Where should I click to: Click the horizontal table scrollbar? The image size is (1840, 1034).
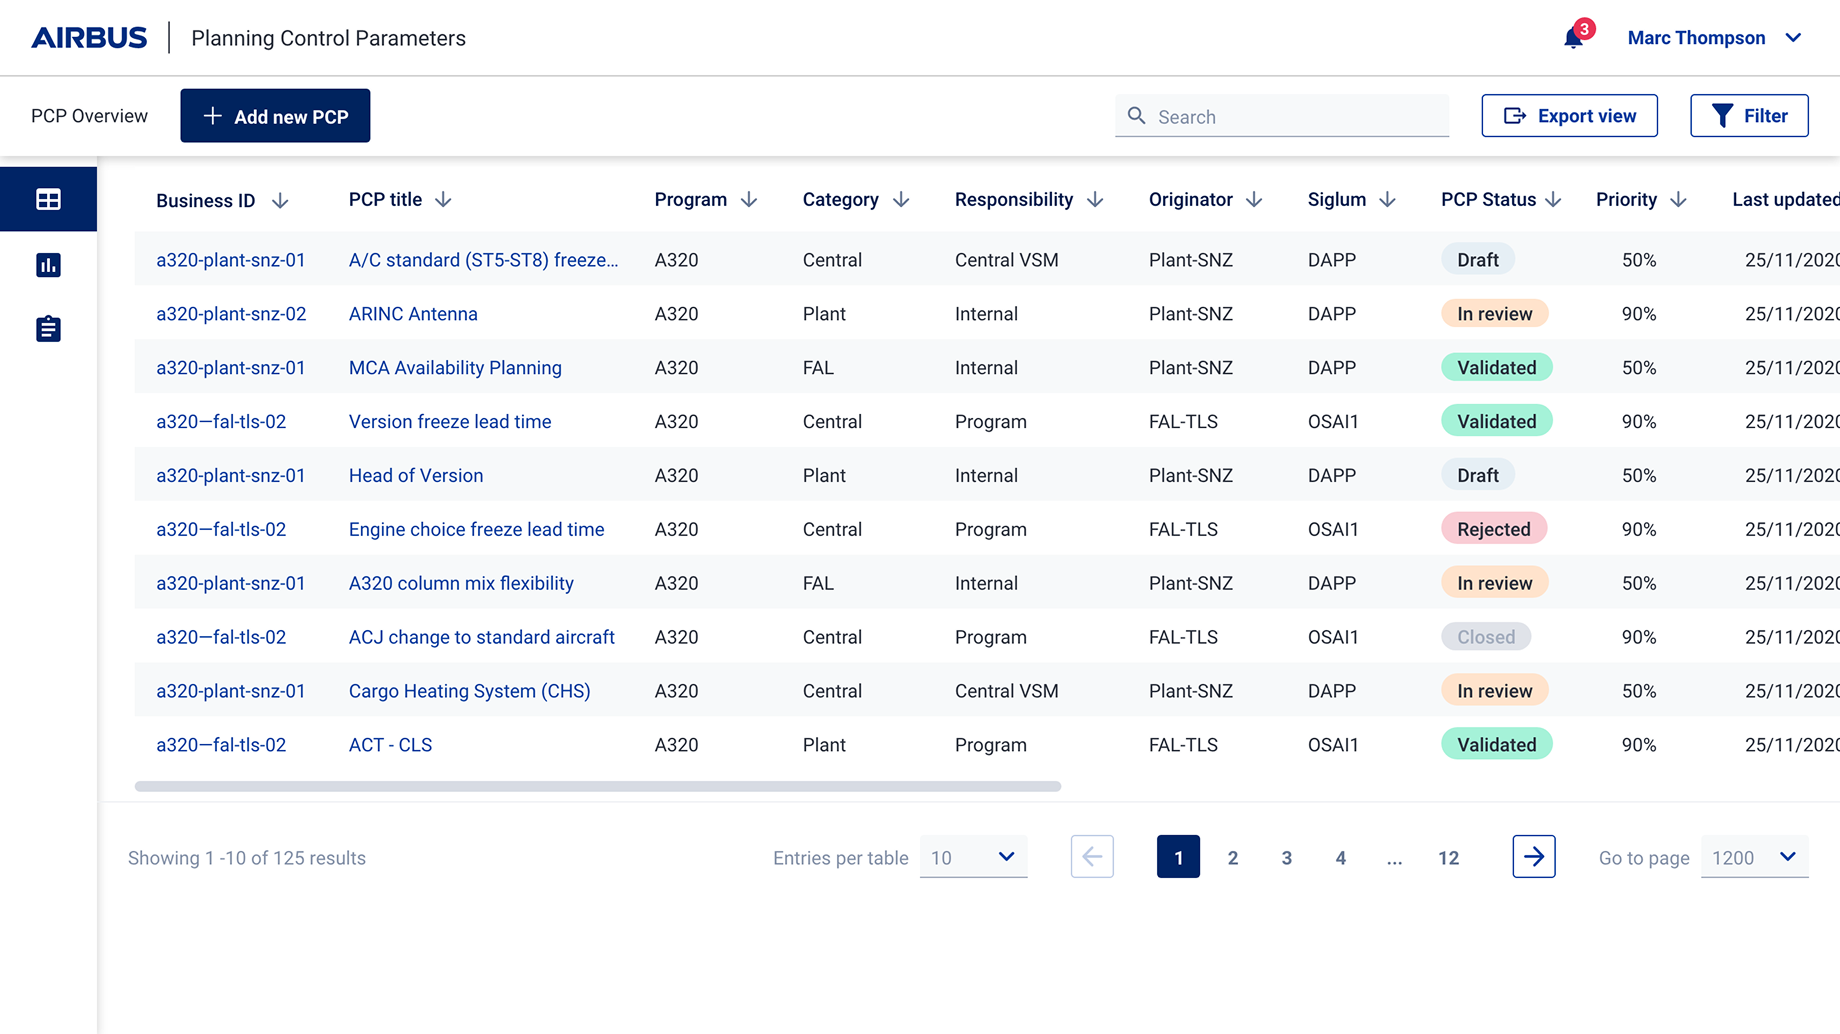point(597,787)
